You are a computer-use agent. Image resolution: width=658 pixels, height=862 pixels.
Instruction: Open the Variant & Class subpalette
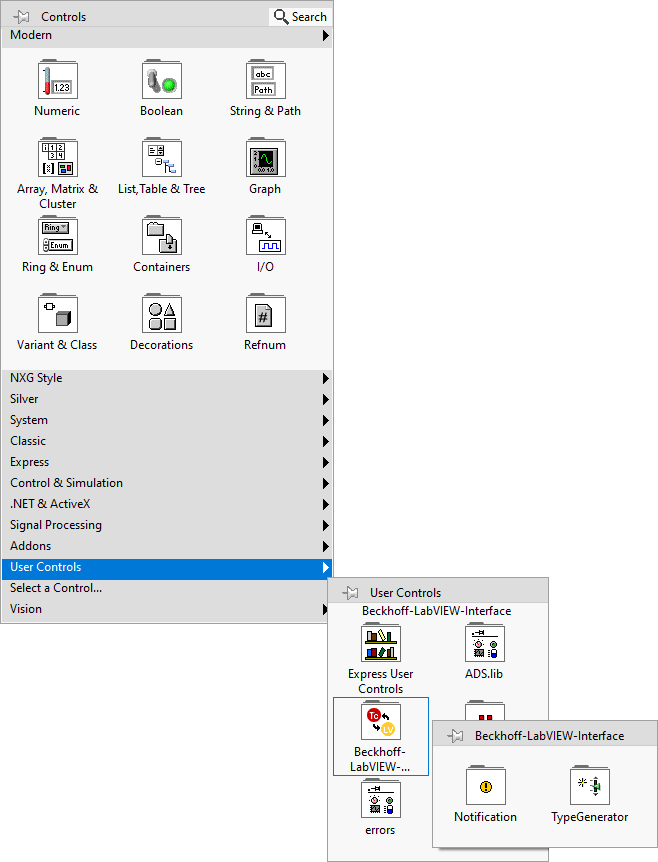[x=58, y=314]
